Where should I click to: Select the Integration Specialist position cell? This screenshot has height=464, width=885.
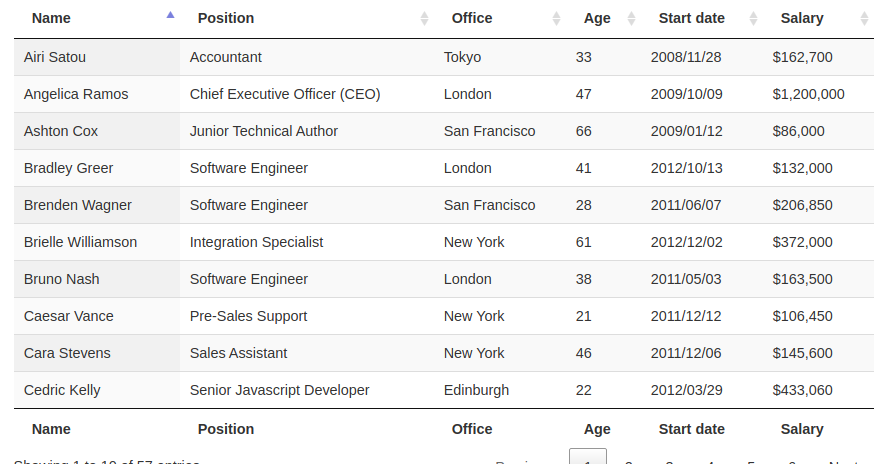click(x=256, y=242)
